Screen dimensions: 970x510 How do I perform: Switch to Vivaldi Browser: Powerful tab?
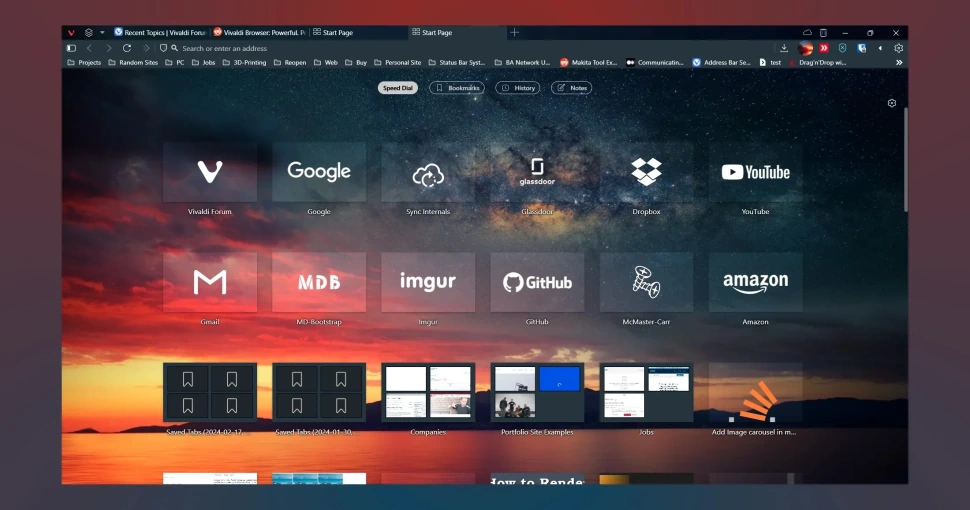(x=260, y=33)
